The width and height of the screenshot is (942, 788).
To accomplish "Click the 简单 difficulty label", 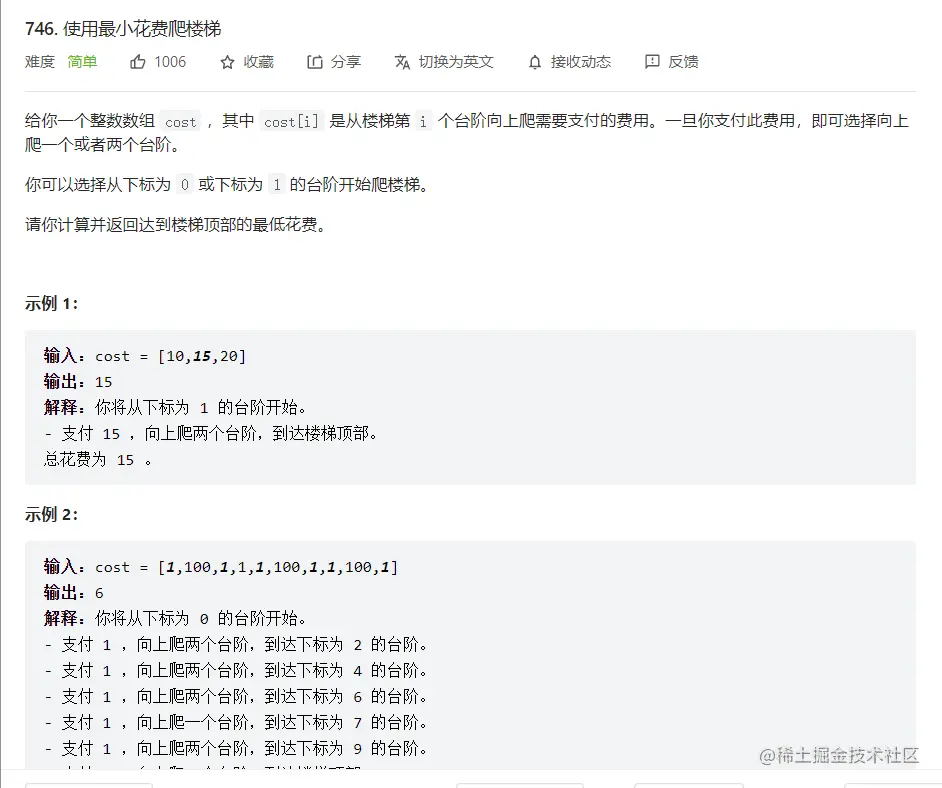I will 82,62.
